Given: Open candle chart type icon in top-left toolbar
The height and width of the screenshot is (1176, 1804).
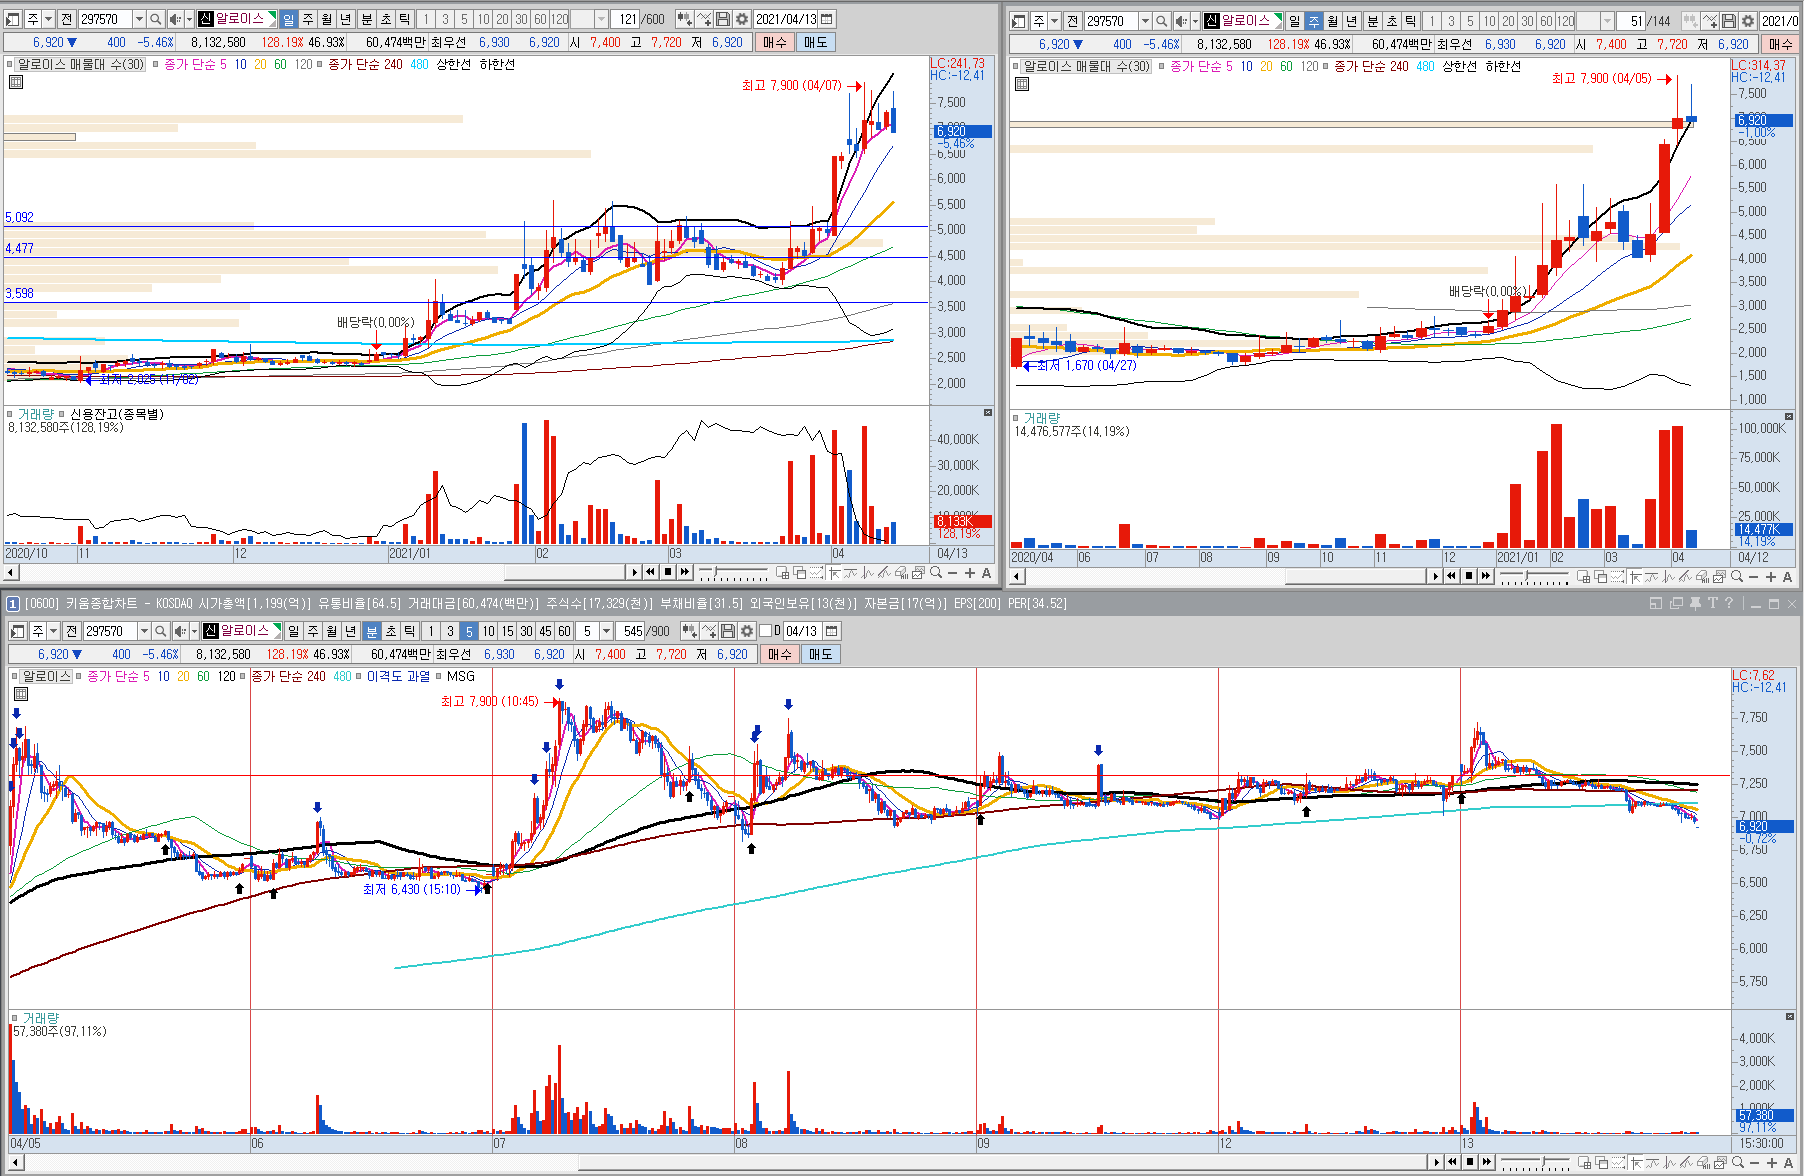Looking at the screenshot, I should point(685,19).
